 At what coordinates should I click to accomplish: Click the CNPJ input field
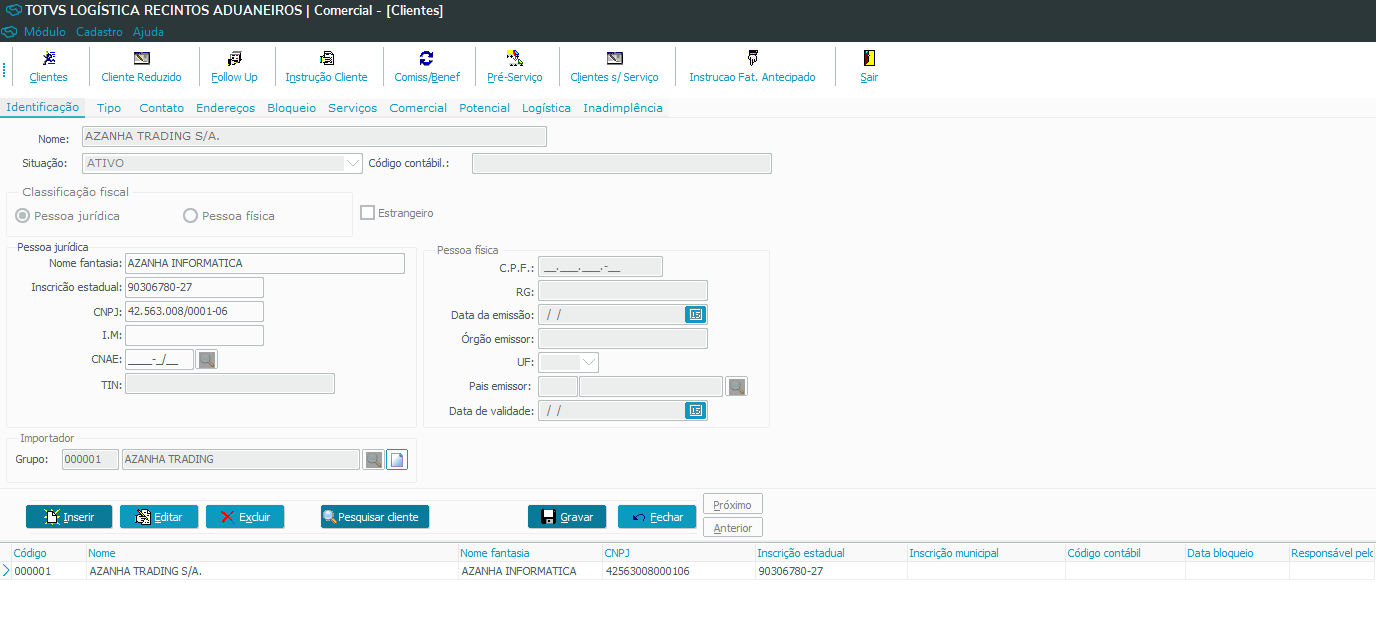click(194, 312)
